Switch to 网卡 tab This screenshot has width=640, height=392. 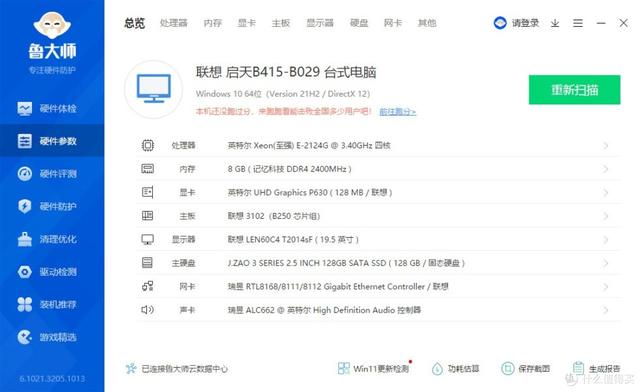click(393, 23)
